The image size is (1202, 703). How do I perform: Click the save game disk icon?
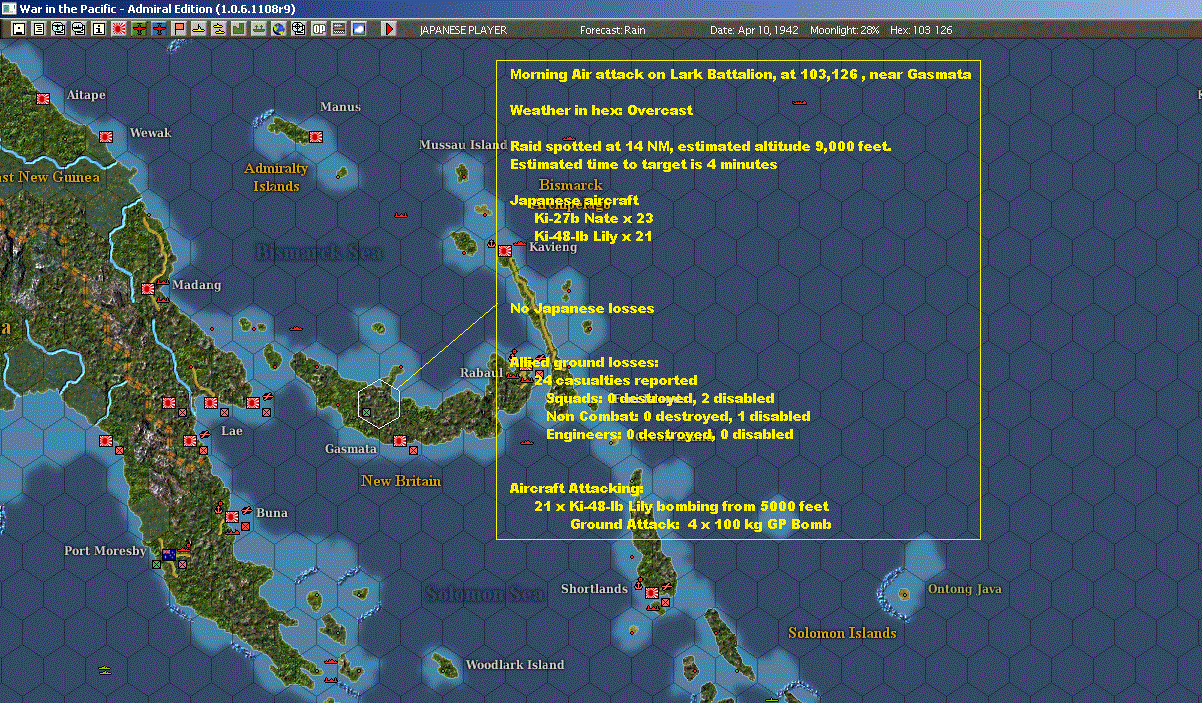[19, 29]
